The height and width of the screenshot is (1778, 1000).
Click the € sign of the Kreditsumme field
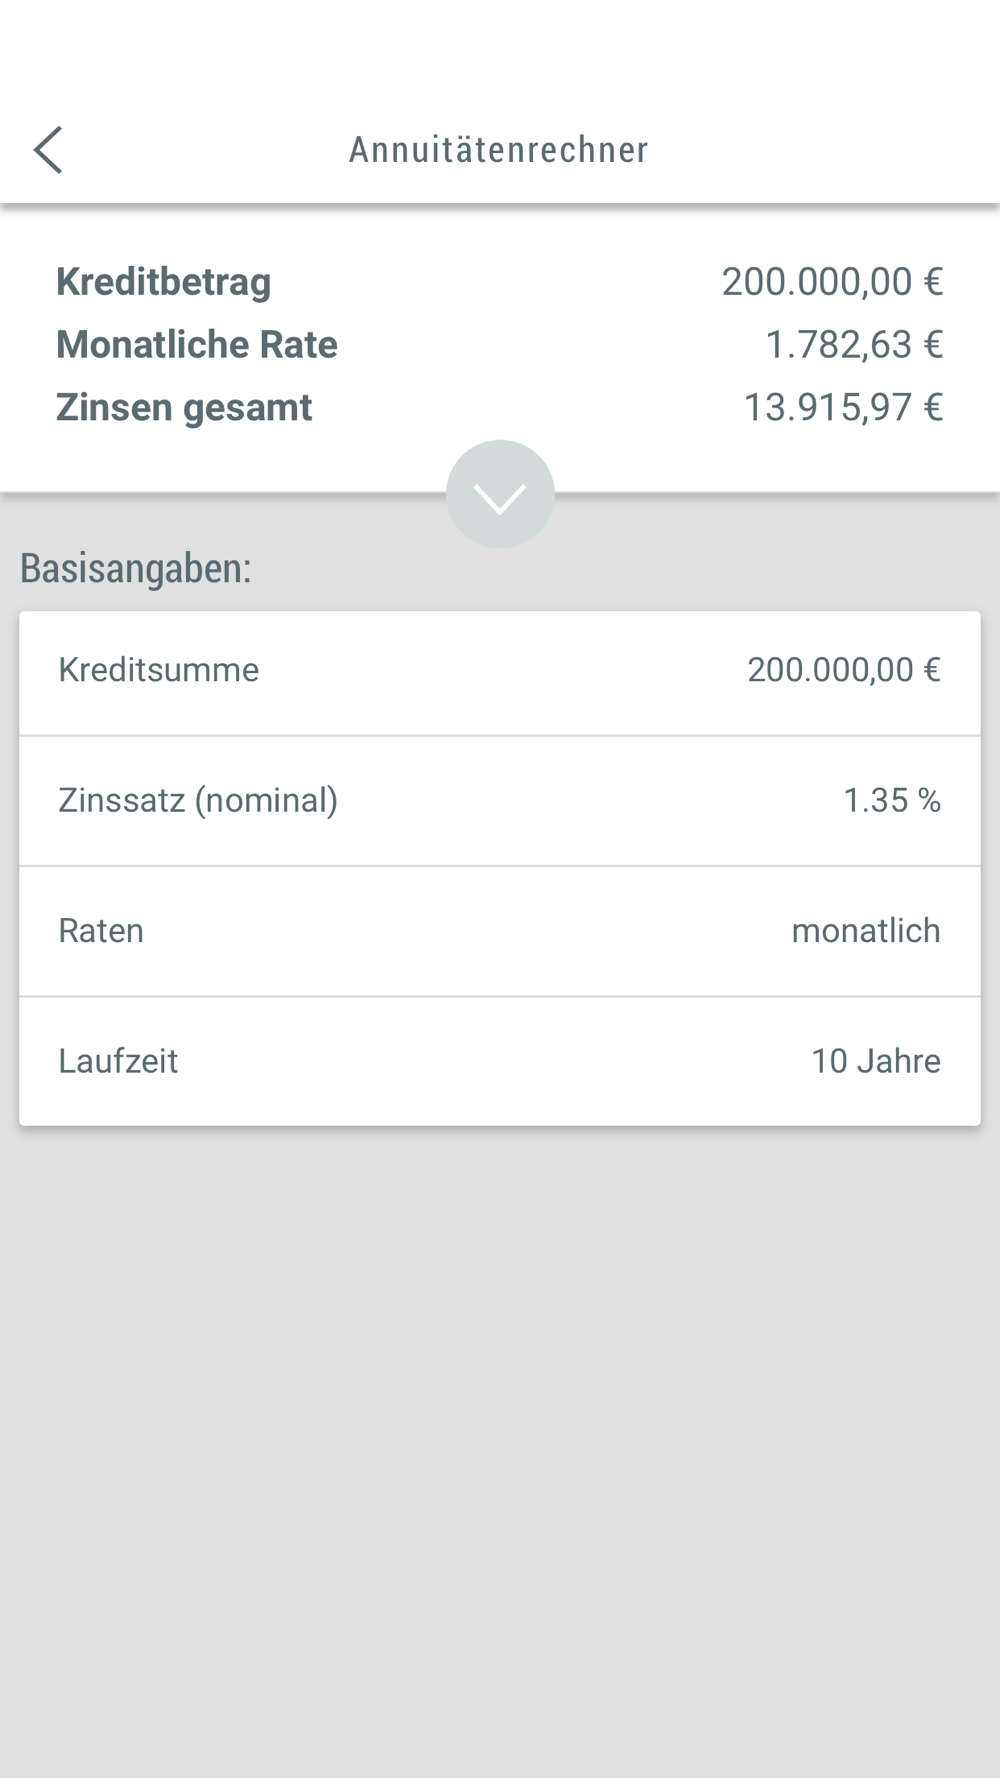pos(931,670)
